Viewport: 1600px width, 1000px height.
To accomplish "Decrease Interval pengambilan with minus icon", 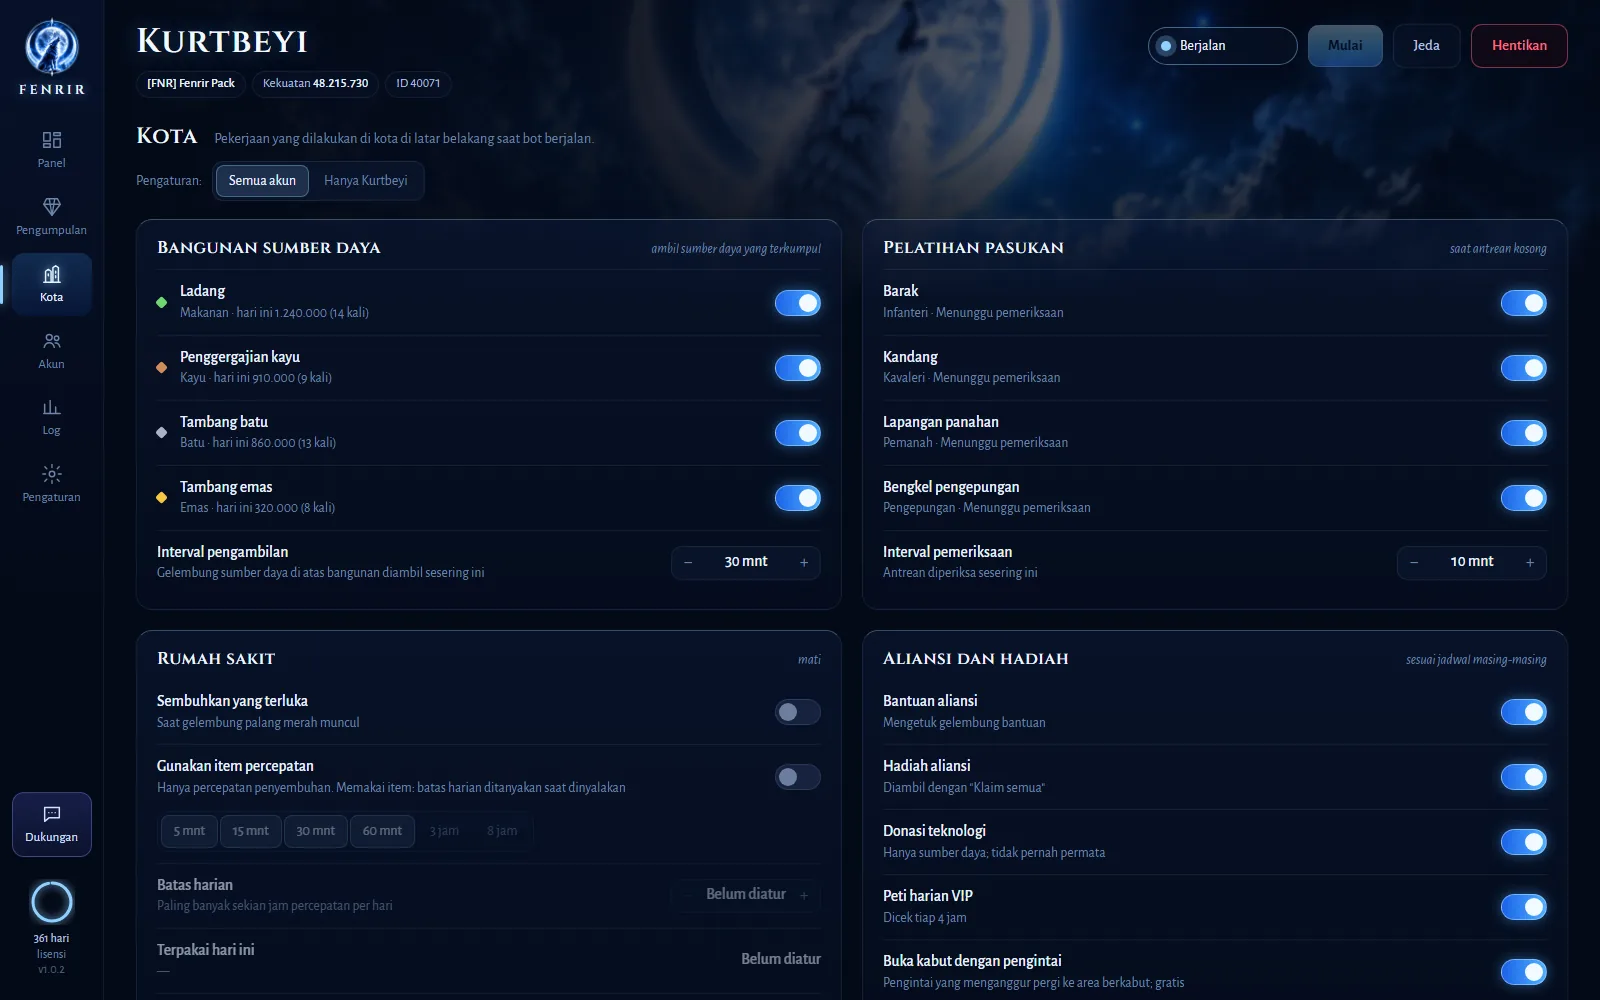I will (x=688, y=563).
